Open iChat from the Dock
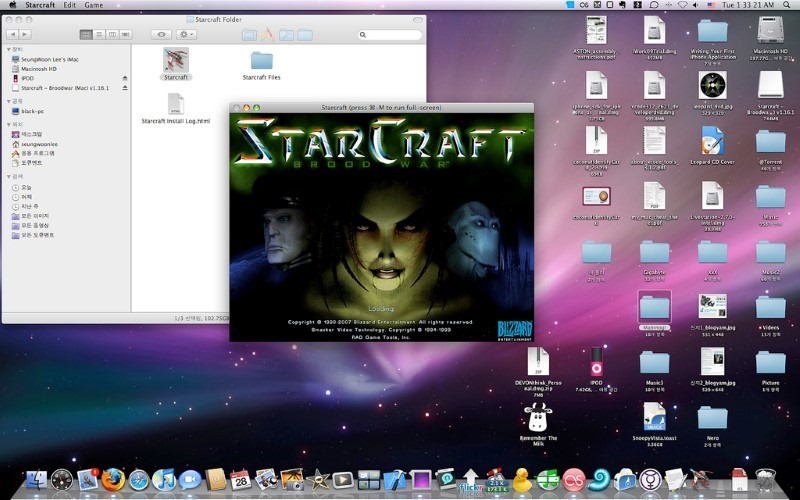The width and height of the screenshot is (800, 500). (189, 480)
